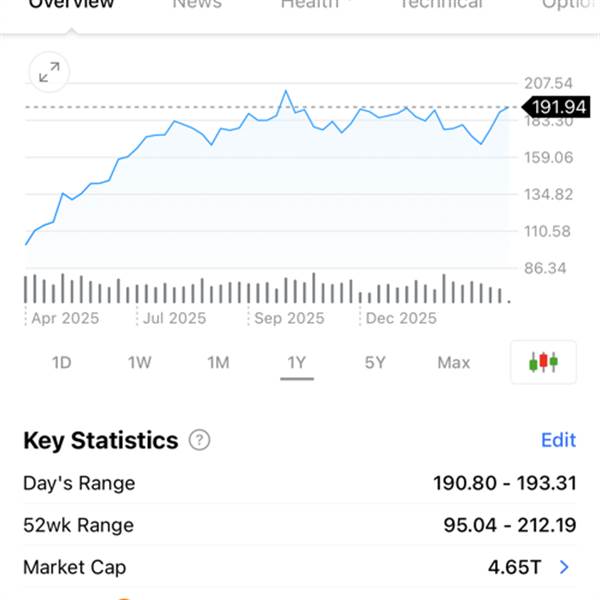This screenshot has height=600, width=600.
Task: Go to the Technical tab
Action: point(441,5)
